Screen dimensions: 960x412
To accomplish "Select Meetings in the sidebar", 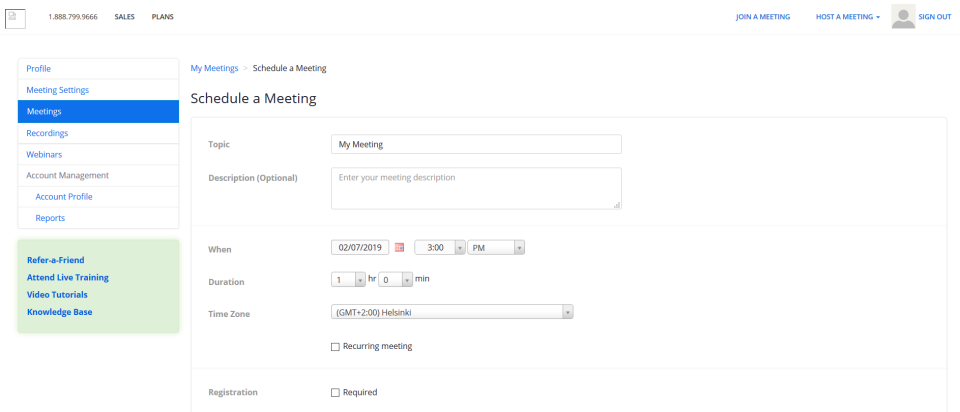I will [99, 111].
